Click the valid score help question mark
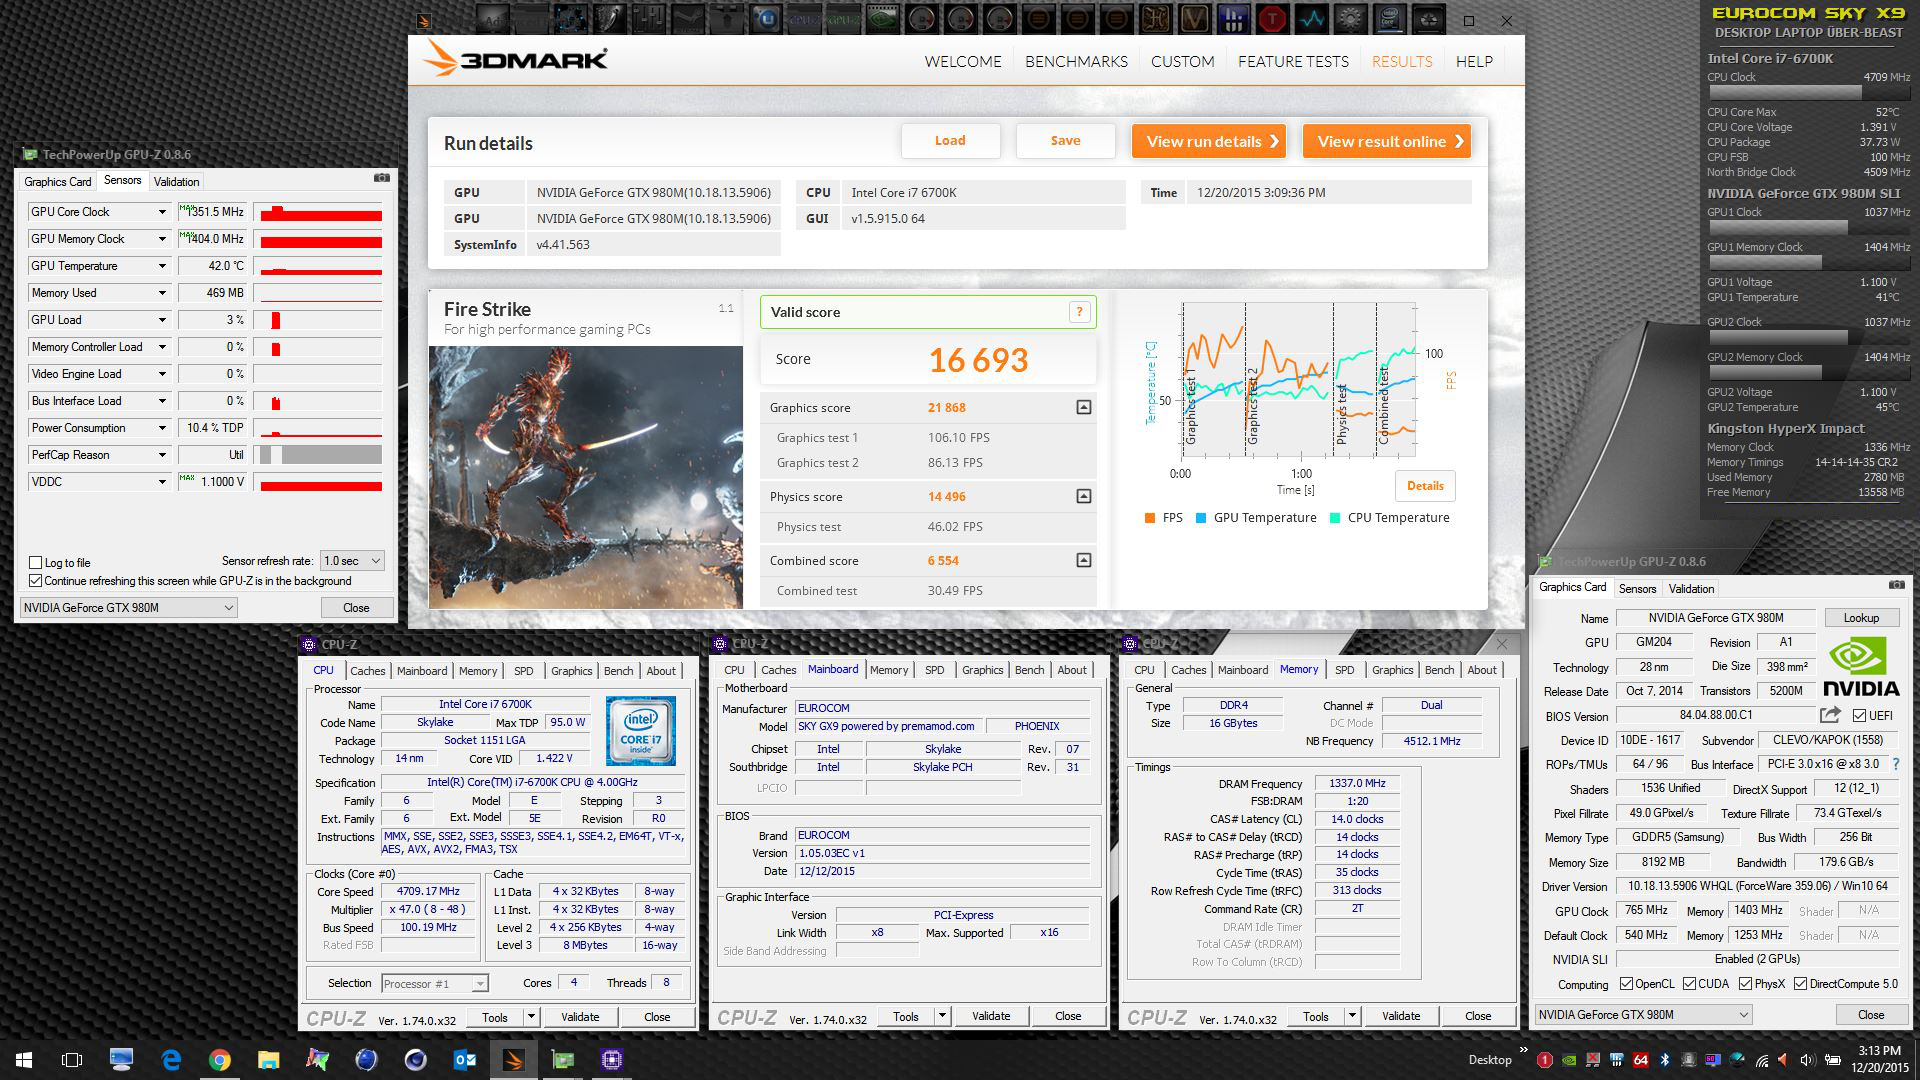The height and width of the screenshot is (1080, 1920). (1079, 312)
